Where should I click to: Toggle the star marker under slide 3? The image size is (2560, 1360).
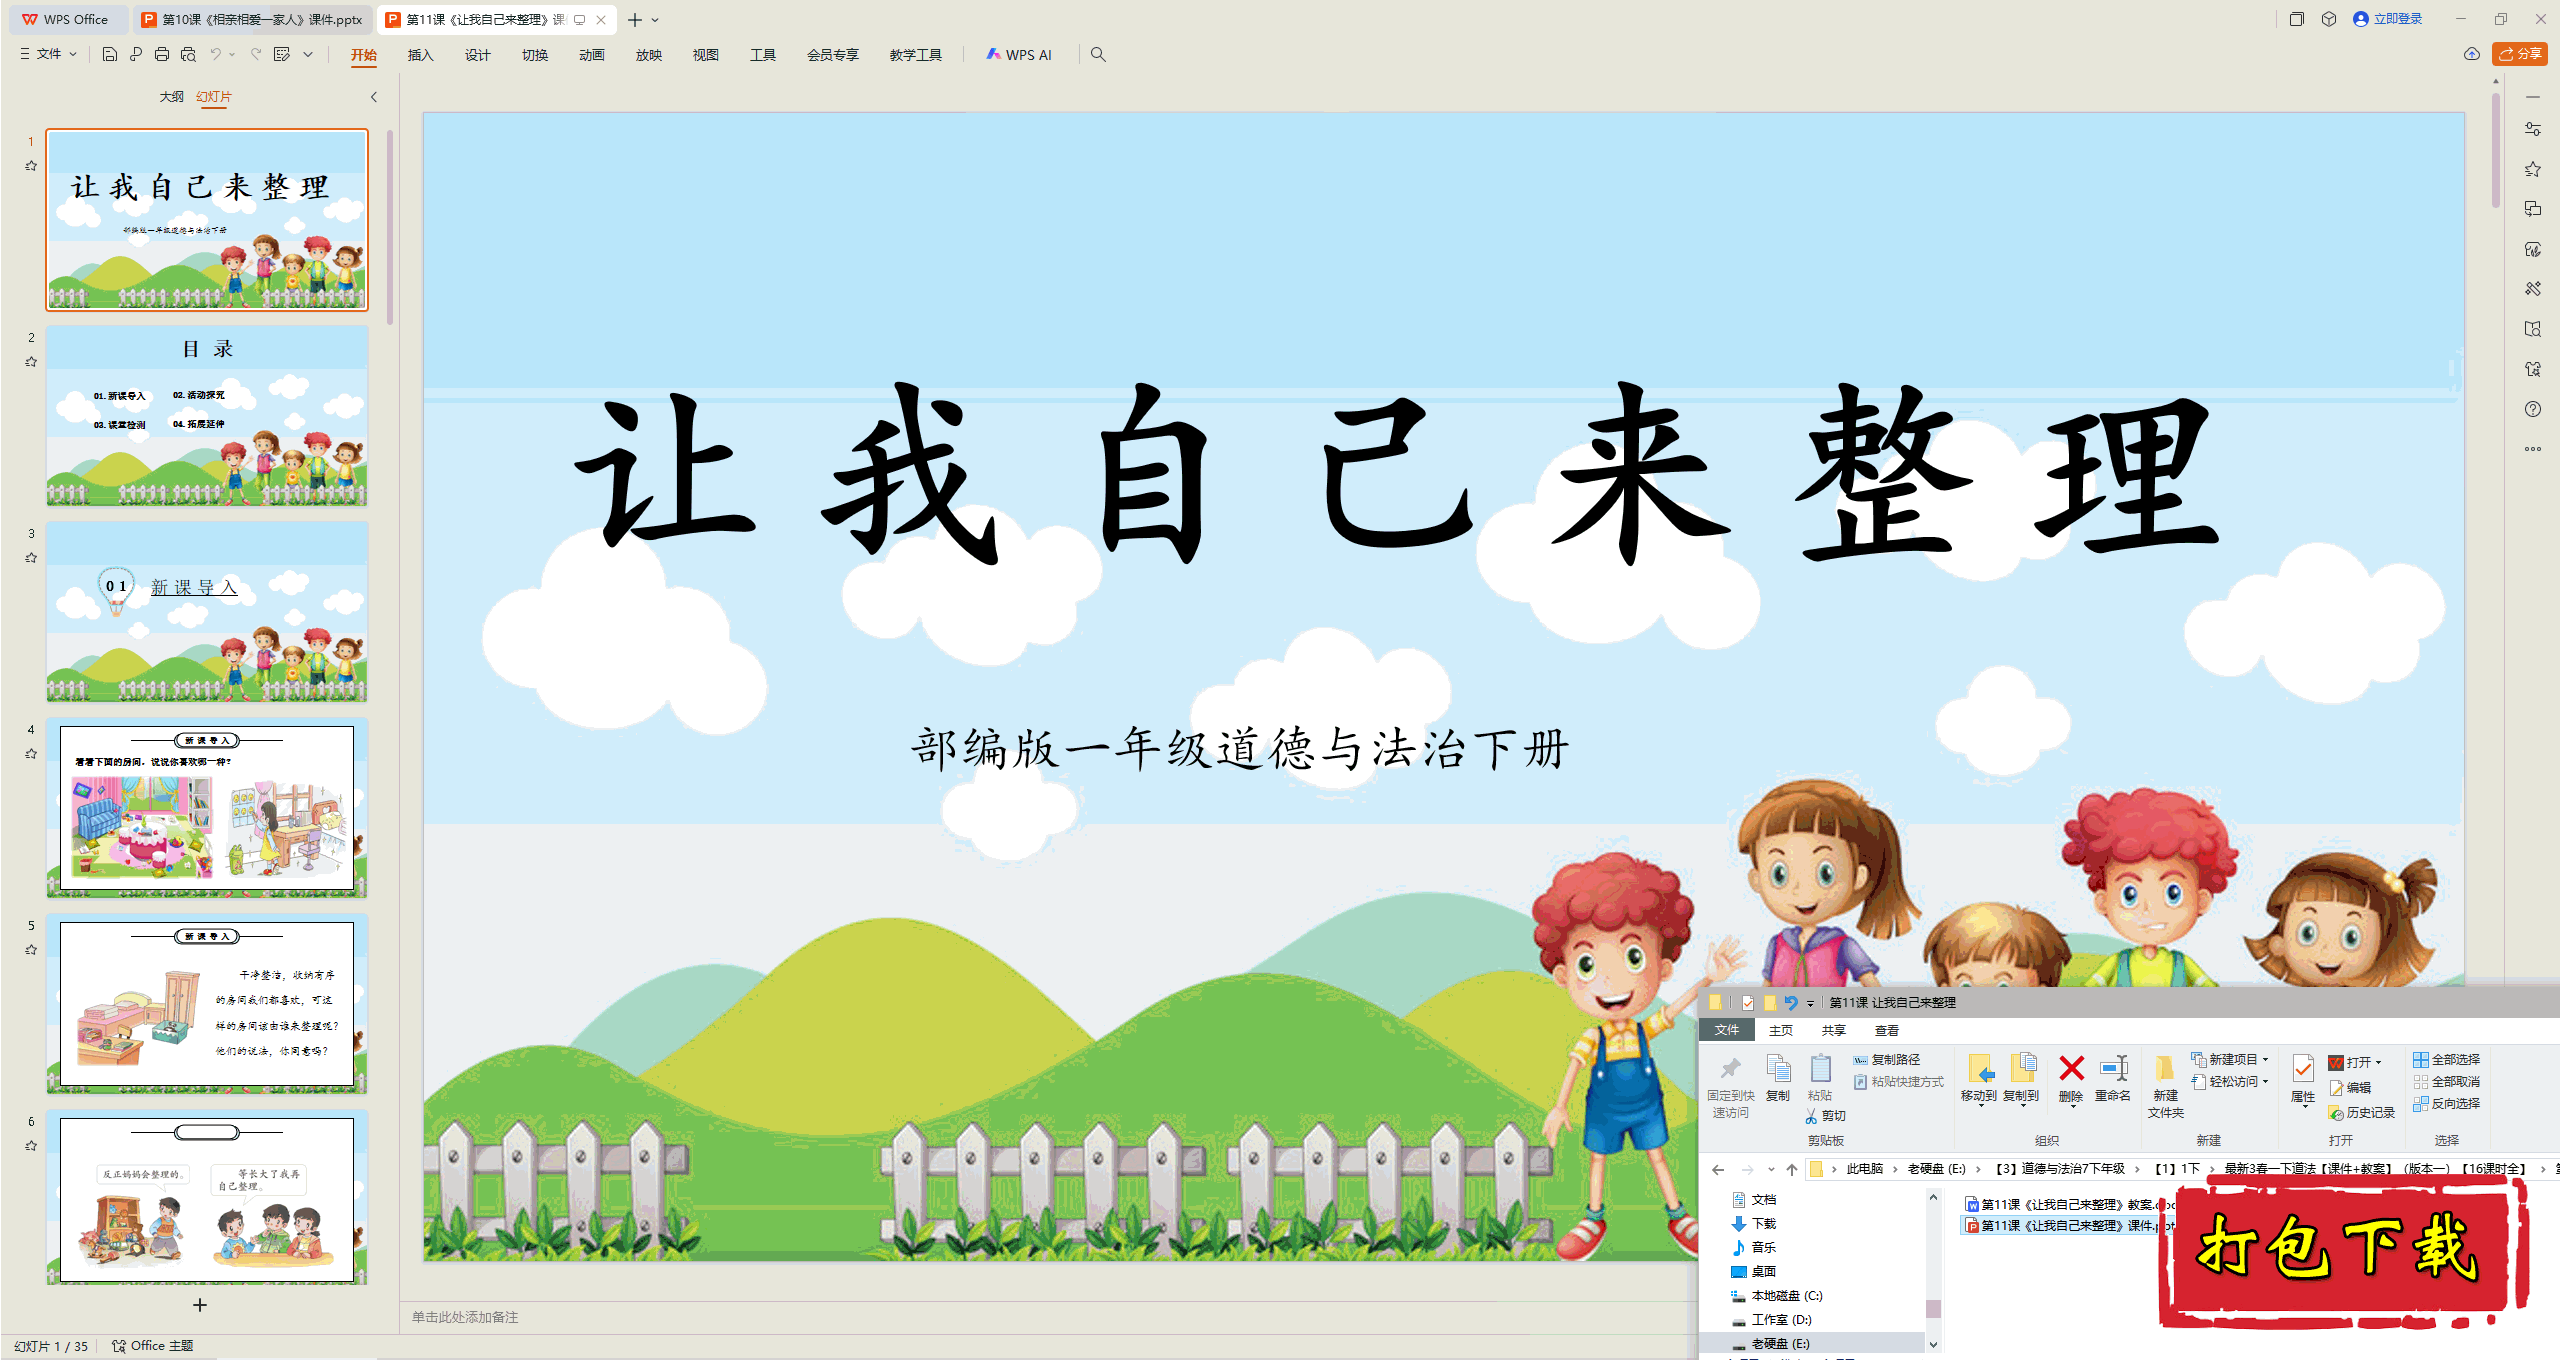pos(31,558)
